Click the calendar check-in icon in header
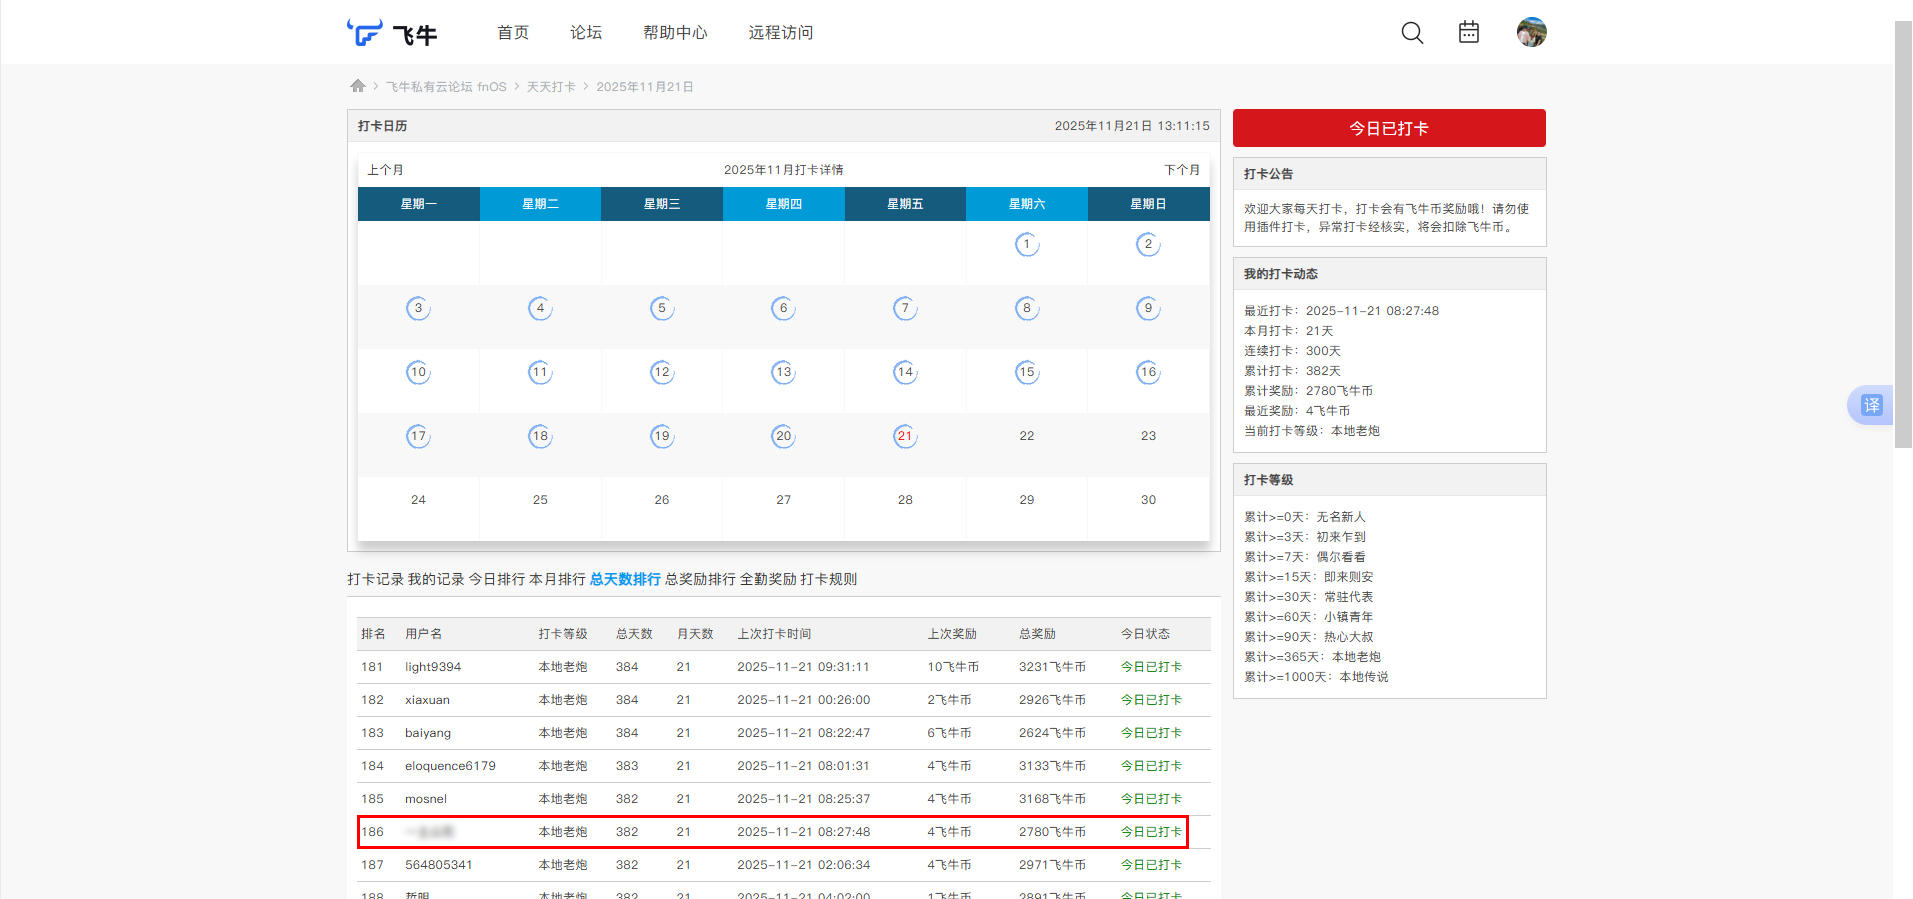Image resolution: width=1913 pixels, height=899 pixels. pos(1468,32)
